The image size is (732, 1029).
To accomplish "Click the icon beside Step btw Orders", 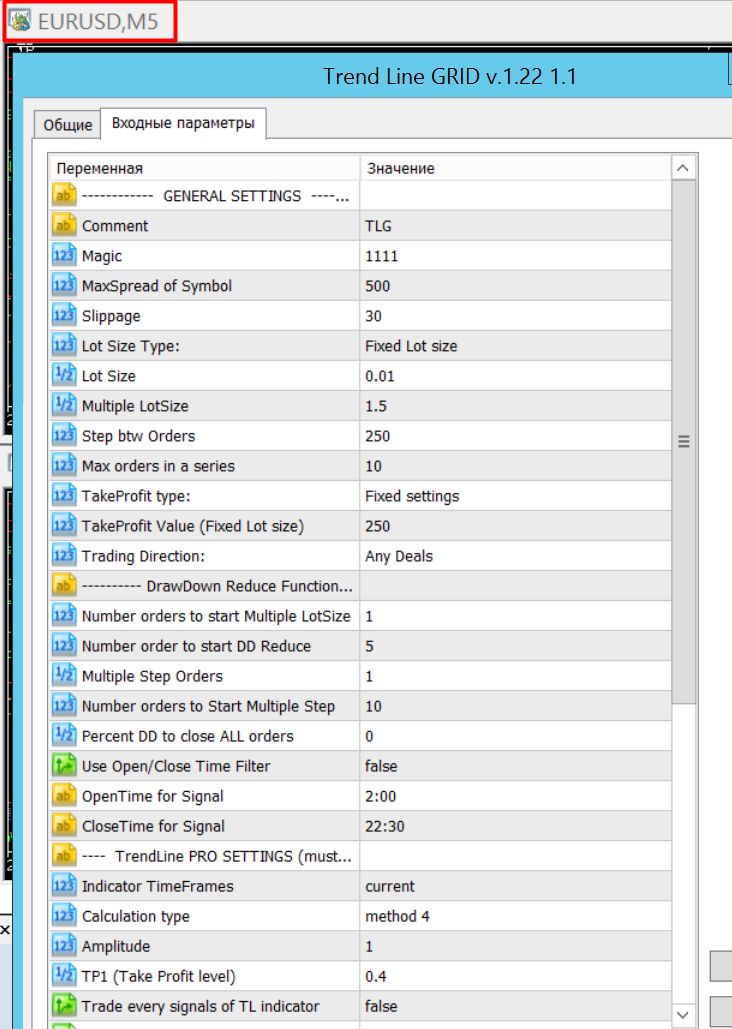I will tap(64, 436).
